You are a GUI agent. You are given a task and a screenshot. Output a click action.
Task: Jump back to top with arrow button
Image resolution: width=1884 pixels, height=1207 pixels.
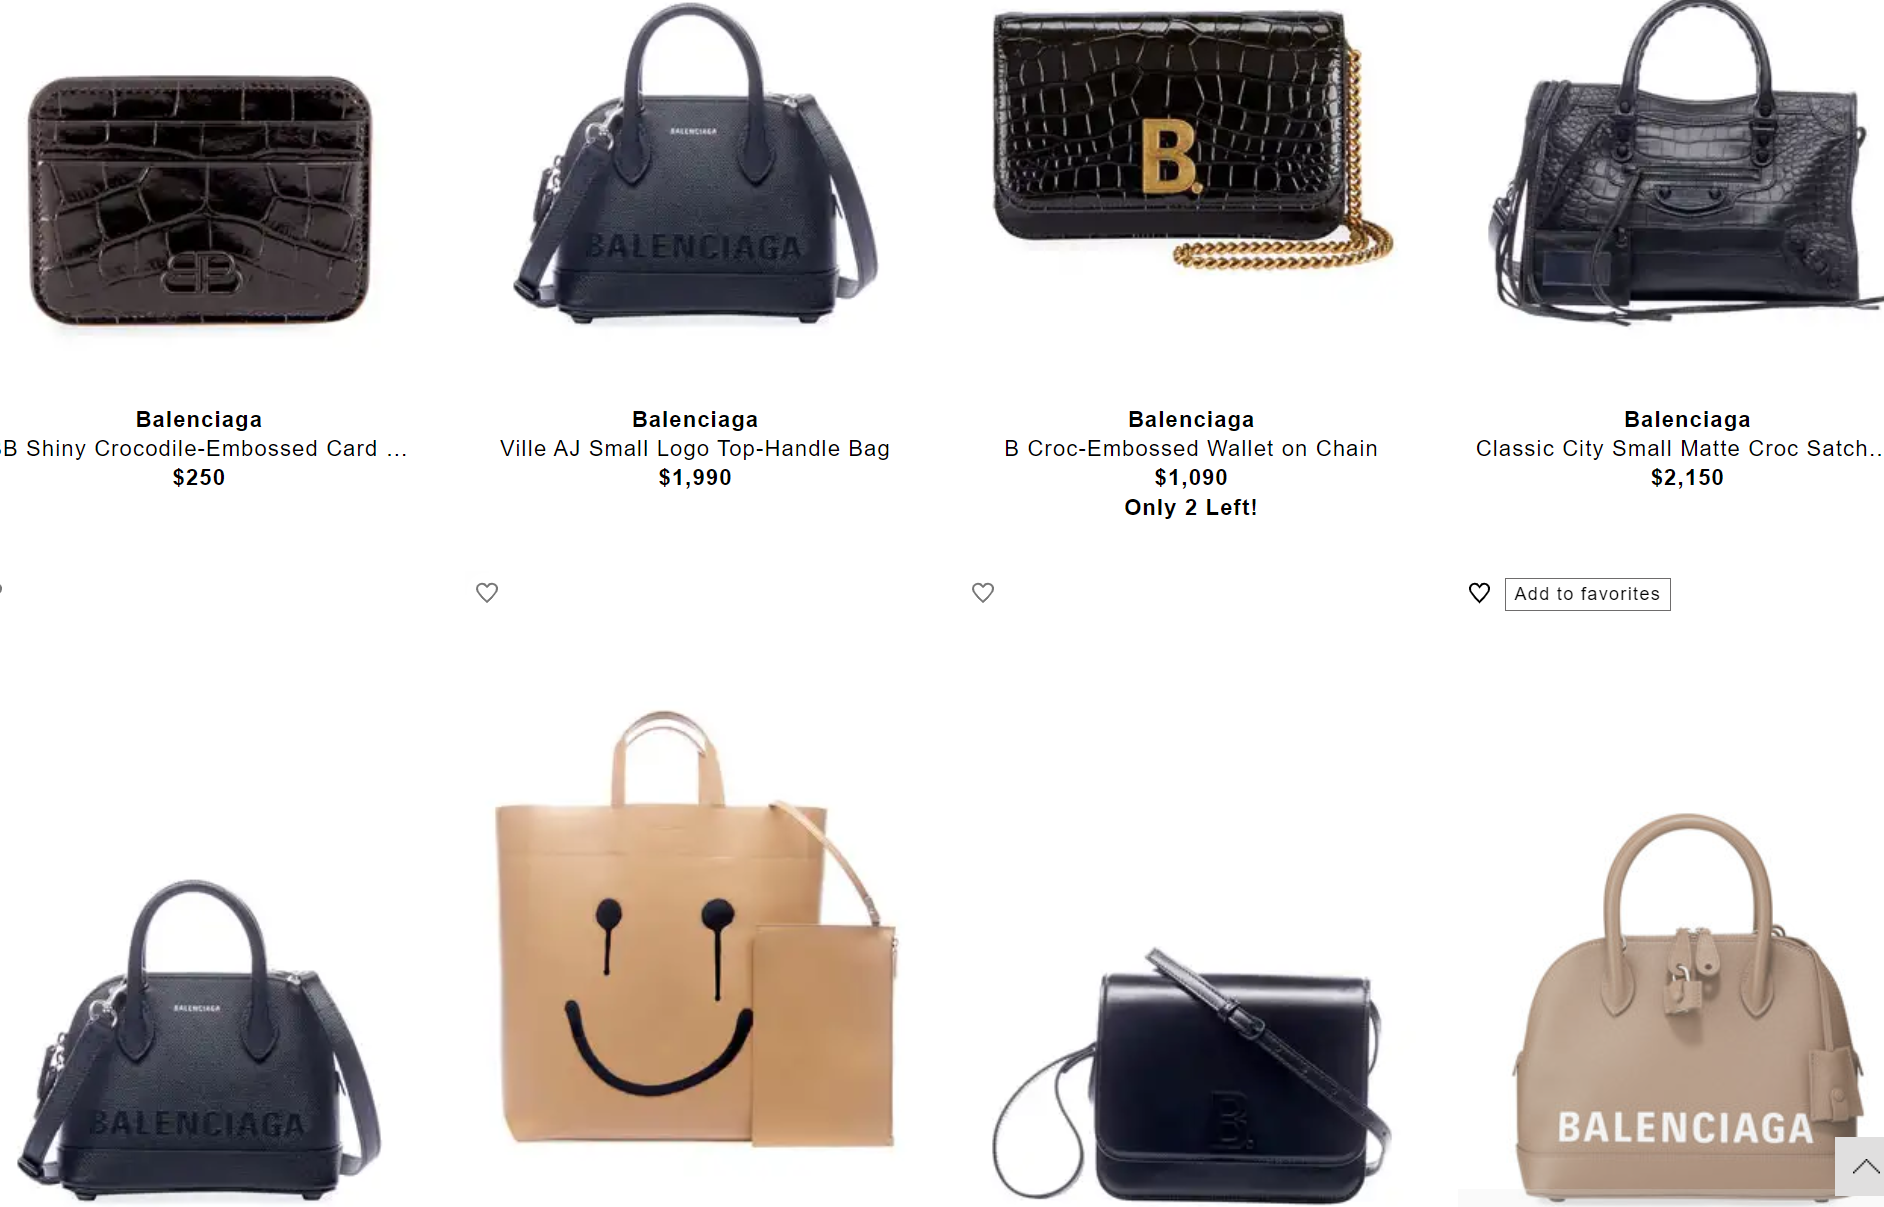(1861, 1166)
